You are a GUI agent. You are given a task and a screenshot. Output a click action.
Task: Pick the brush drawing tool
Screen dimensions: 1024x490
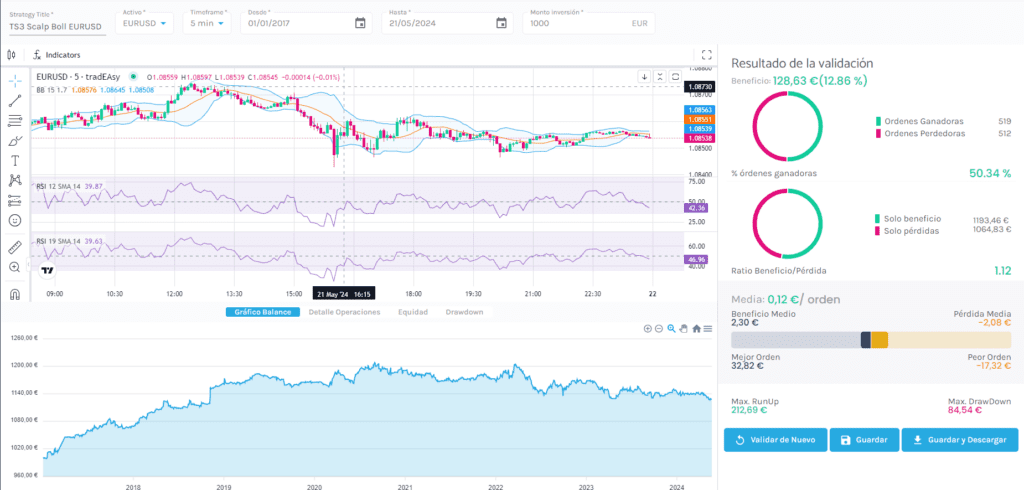coord(15,140)
